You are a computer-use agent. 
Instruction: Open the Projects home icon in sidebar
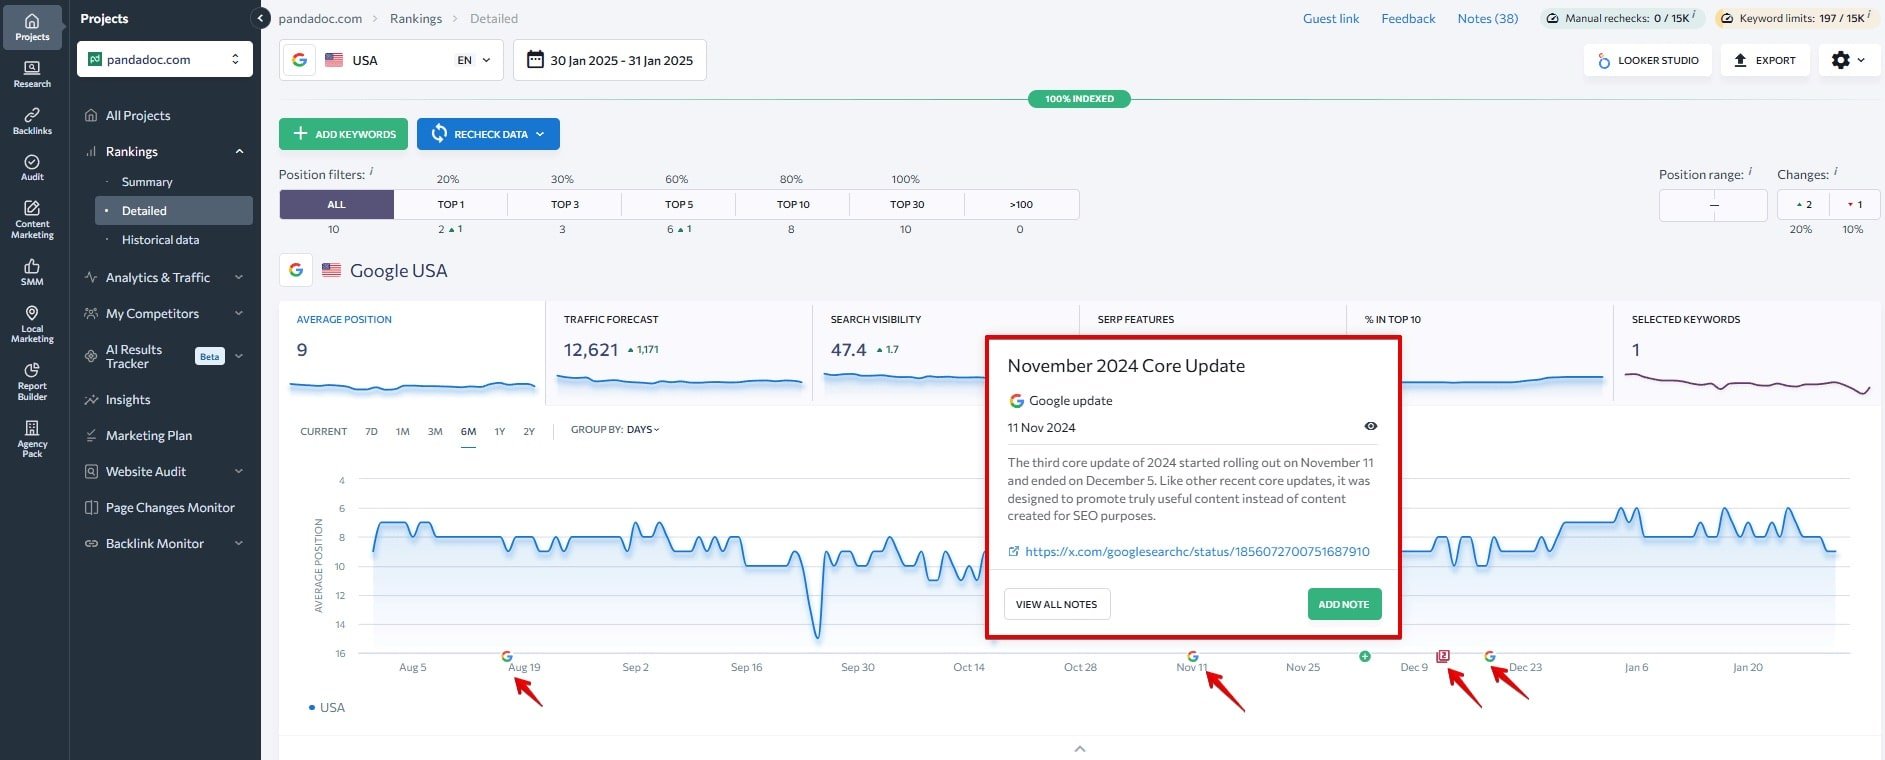tap(32, 21)
